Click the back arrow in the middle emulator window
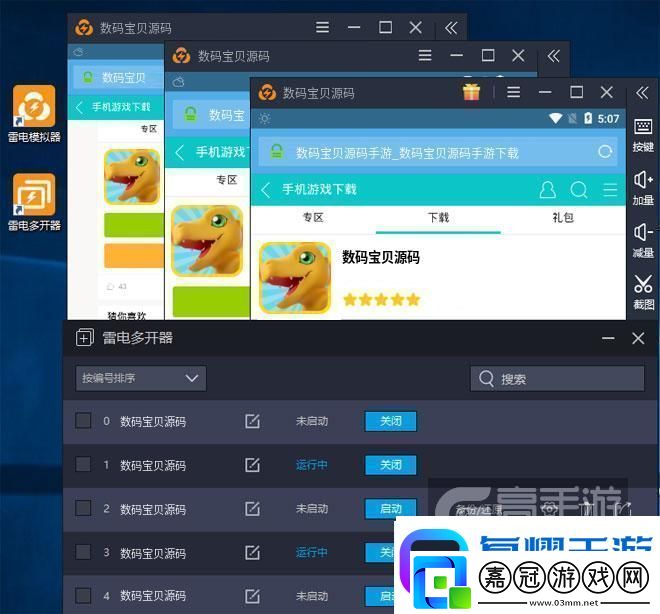Image resolution: width=660 pixels, height=614 pixels. tap(180, 152)
